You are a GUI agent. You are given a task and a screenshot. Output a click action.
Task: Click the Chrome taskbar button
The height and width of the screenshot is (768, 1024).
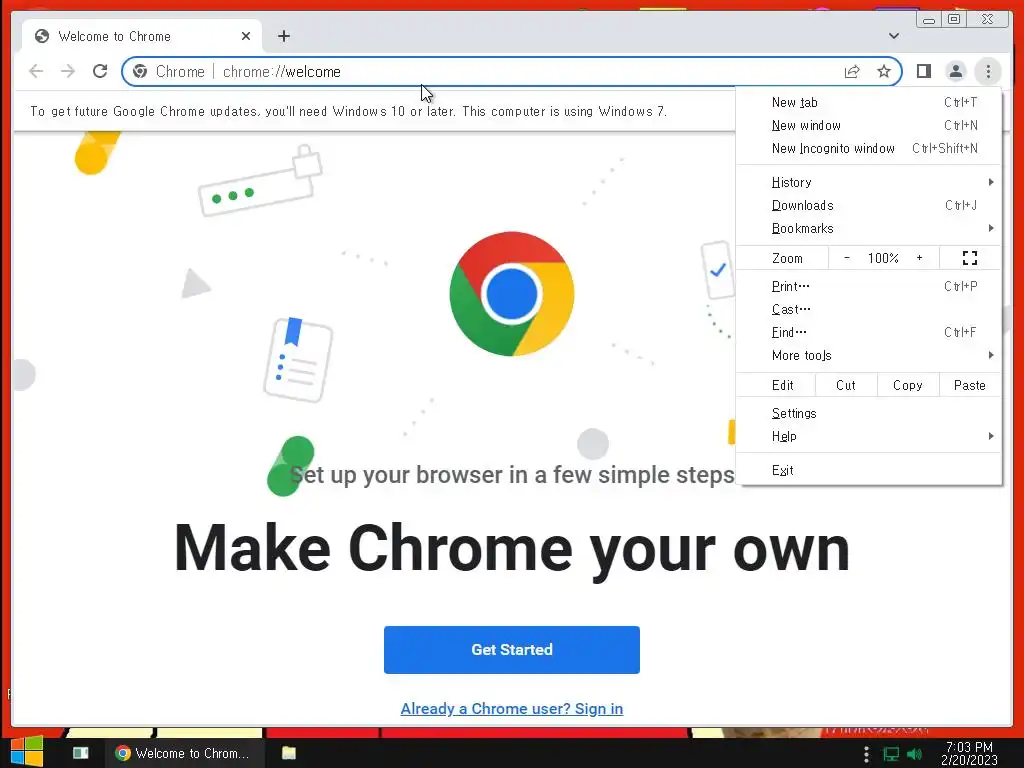[x=185, y=753]
